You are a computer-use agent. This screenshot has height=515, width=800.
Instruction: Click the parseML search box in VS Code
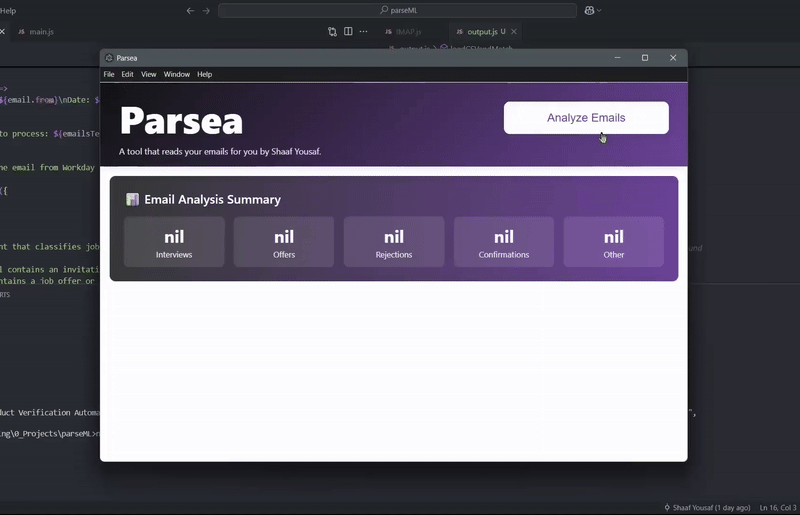[397, 10]
